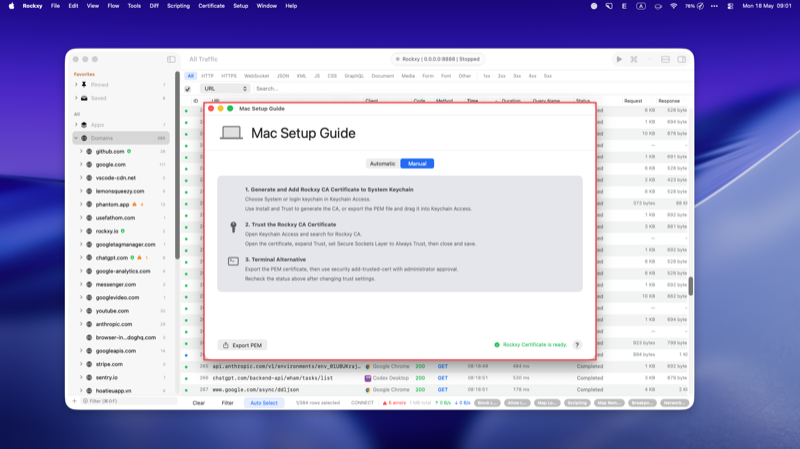Click the Clear button
Image resolution: width=800 pixels, height=449 pixels.
click(x=198, y=403)
